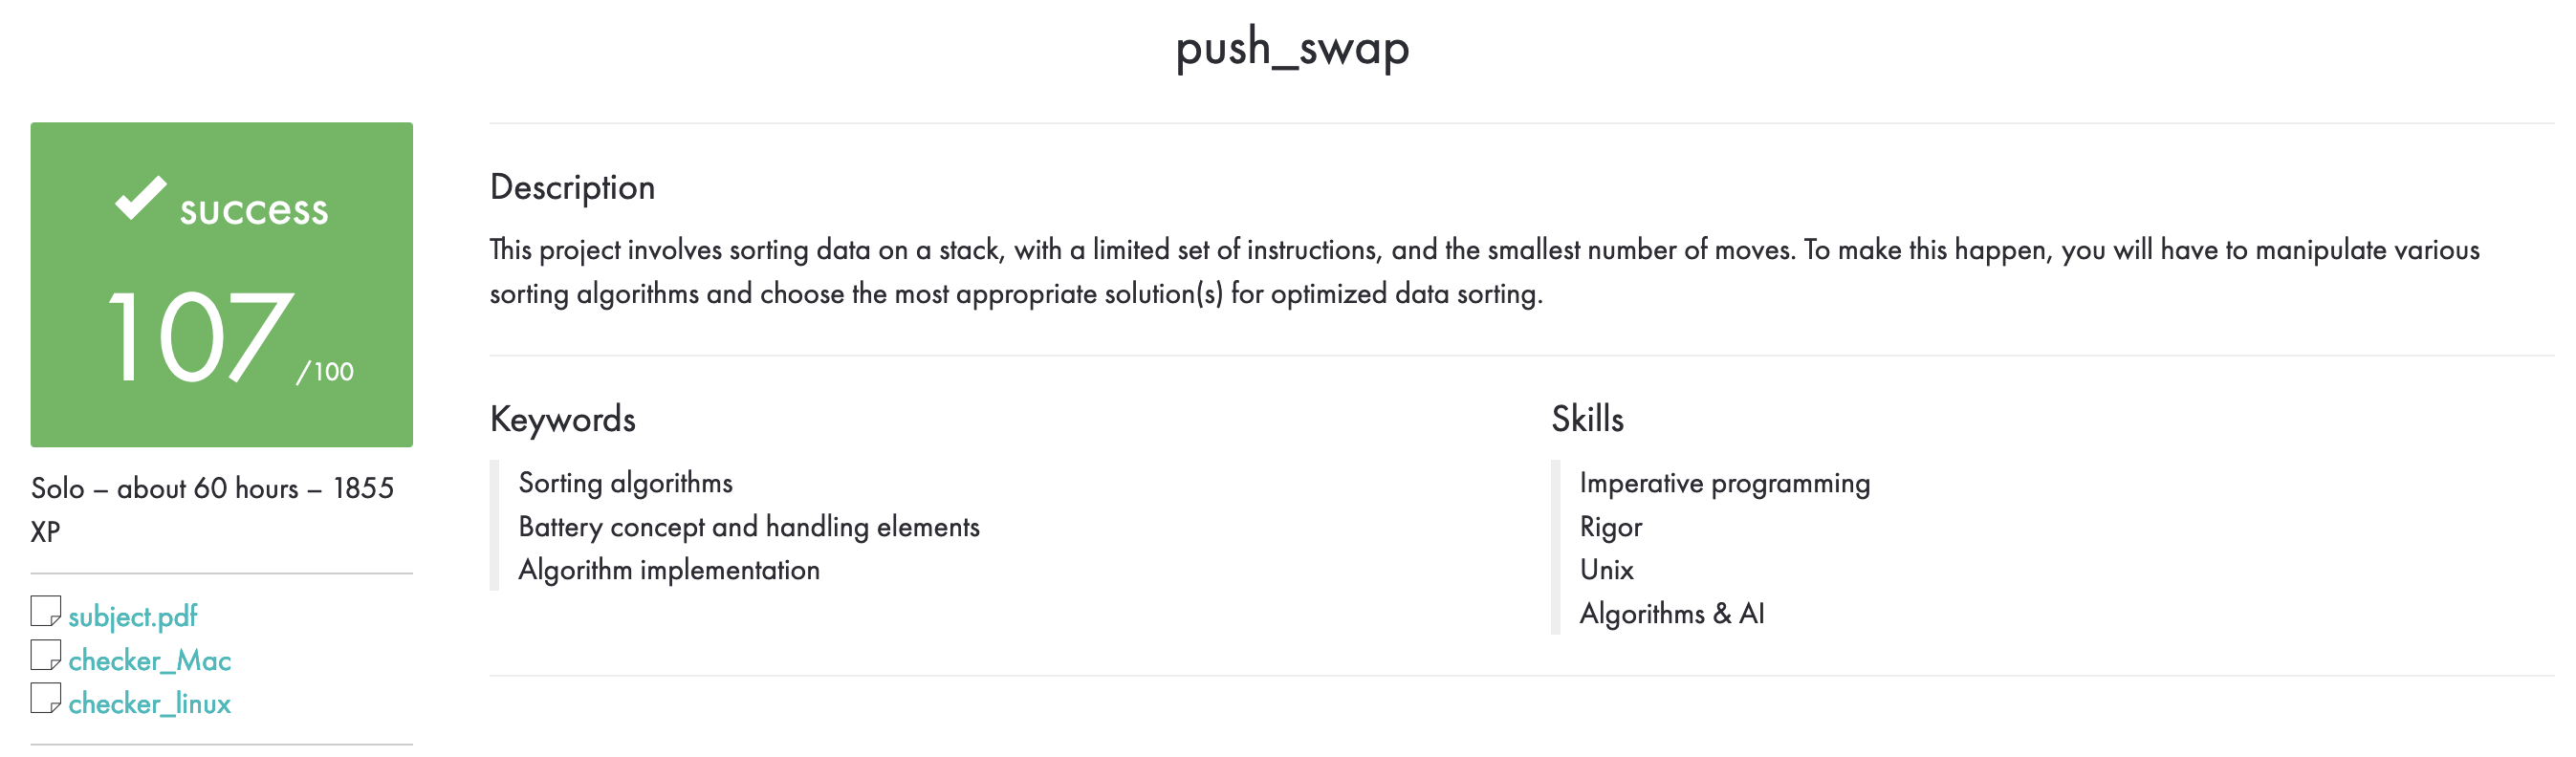Download the checker_Mac file
Viewport: 2576px width, 757px height.
(150, 660)
